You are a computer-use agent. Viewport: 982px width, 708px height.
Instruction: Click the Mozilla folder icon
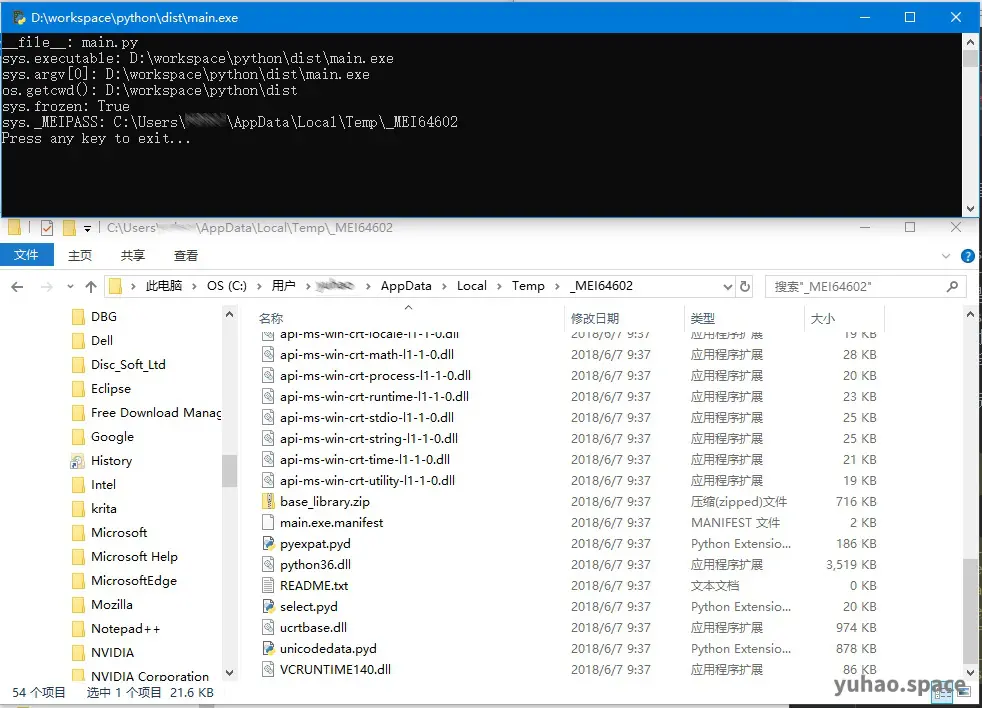pos(78,605)
